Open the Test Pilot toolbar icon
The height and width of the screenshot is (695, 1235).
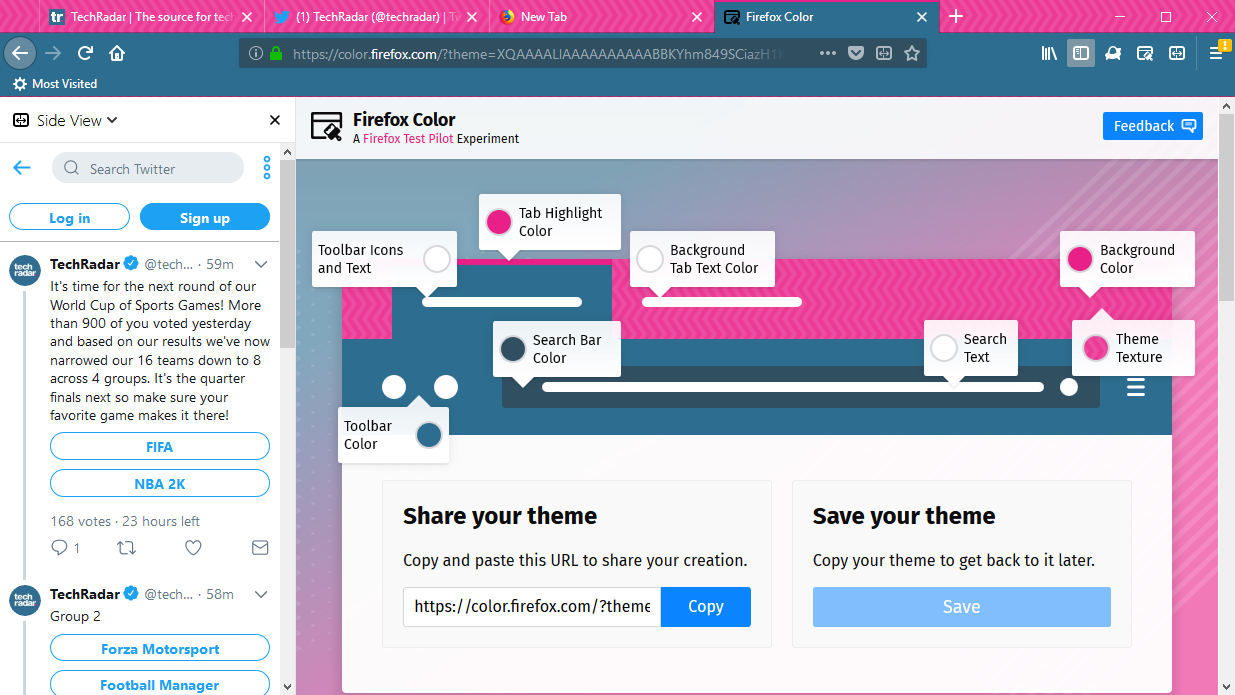coord(1113,53)
